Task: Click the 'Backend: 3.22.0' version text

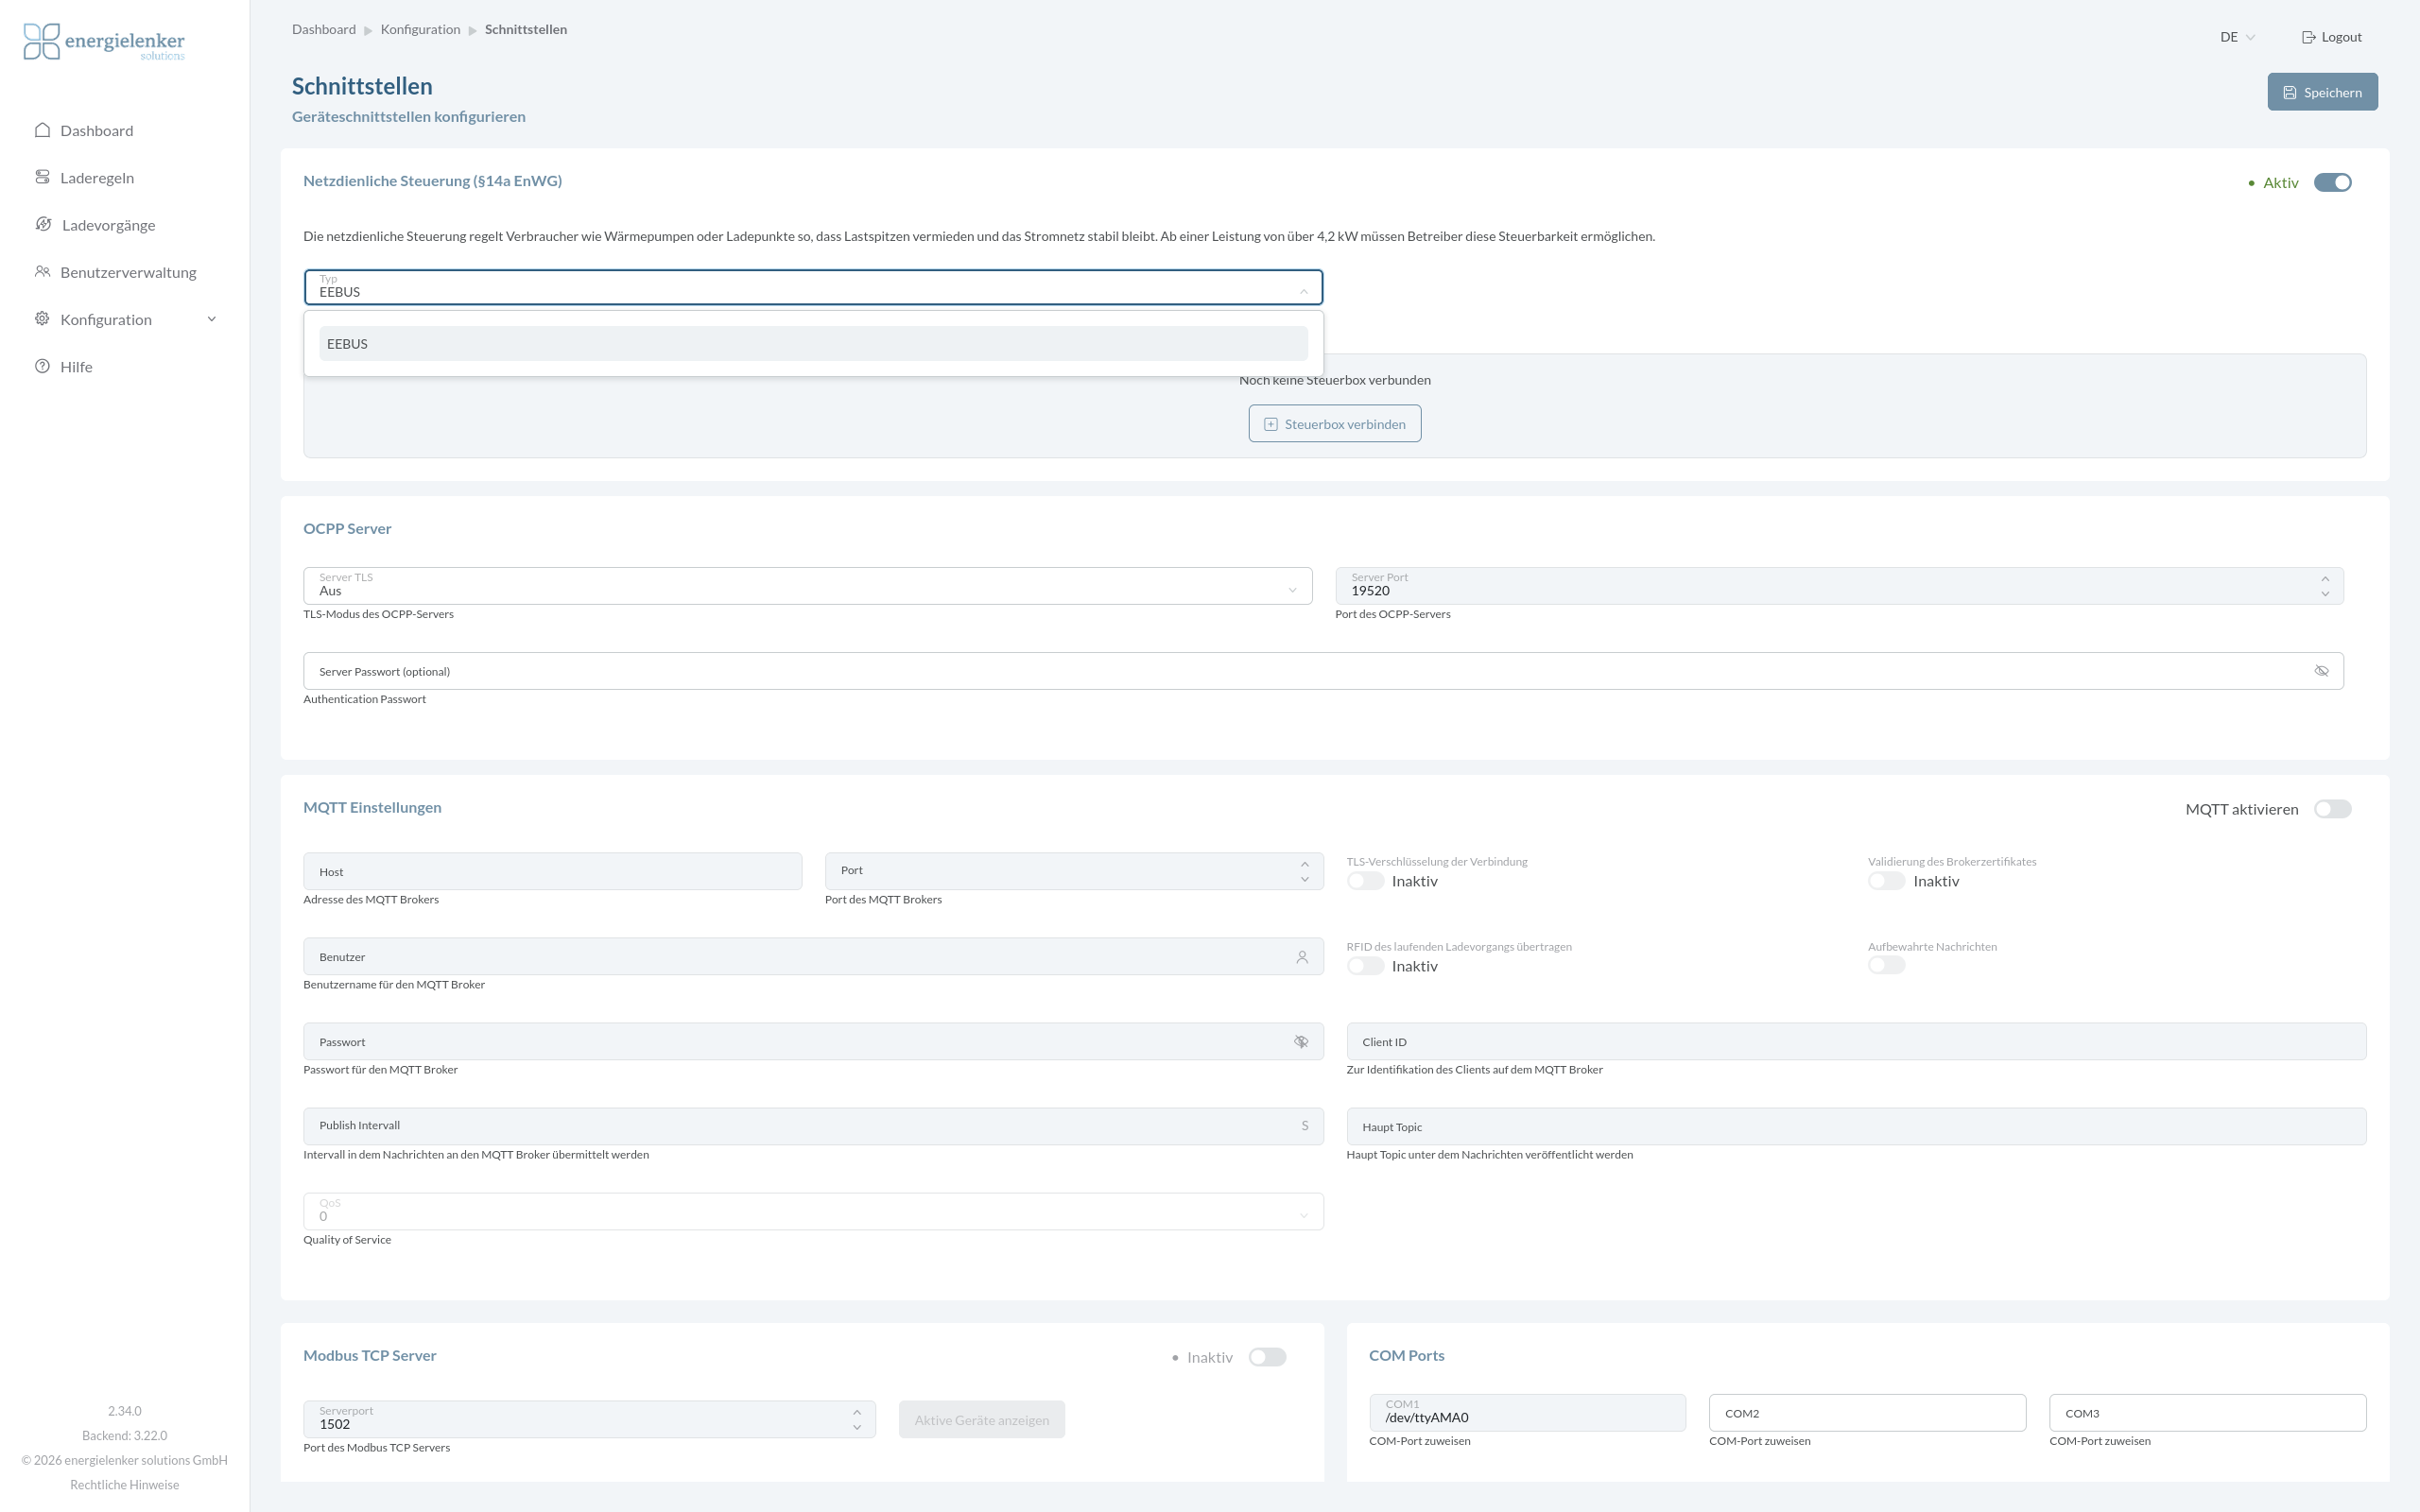Action: 125,1435
